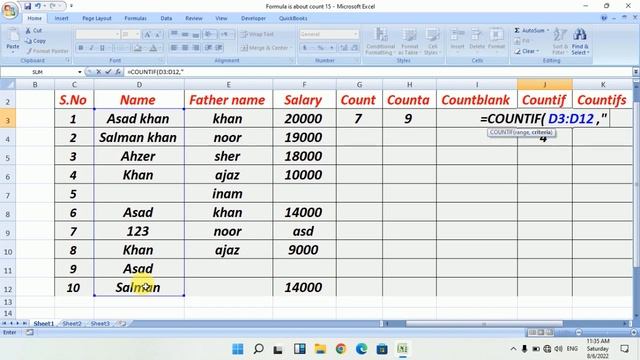
Task: Select column J header
Action: point(544,85)
